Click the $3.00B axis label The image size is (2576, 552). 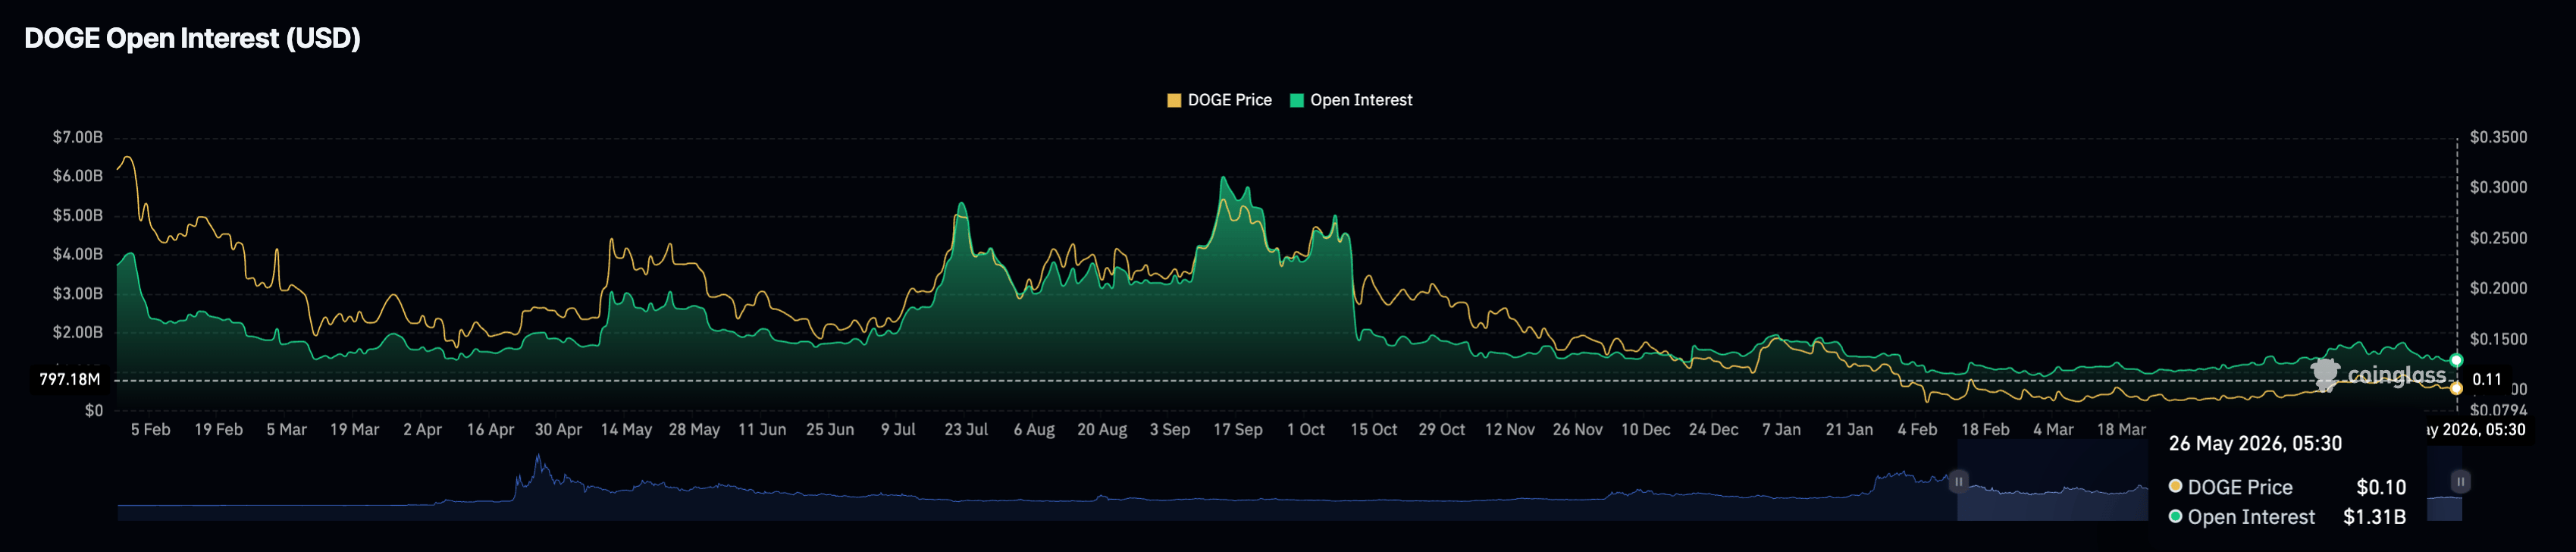(78, 293)
